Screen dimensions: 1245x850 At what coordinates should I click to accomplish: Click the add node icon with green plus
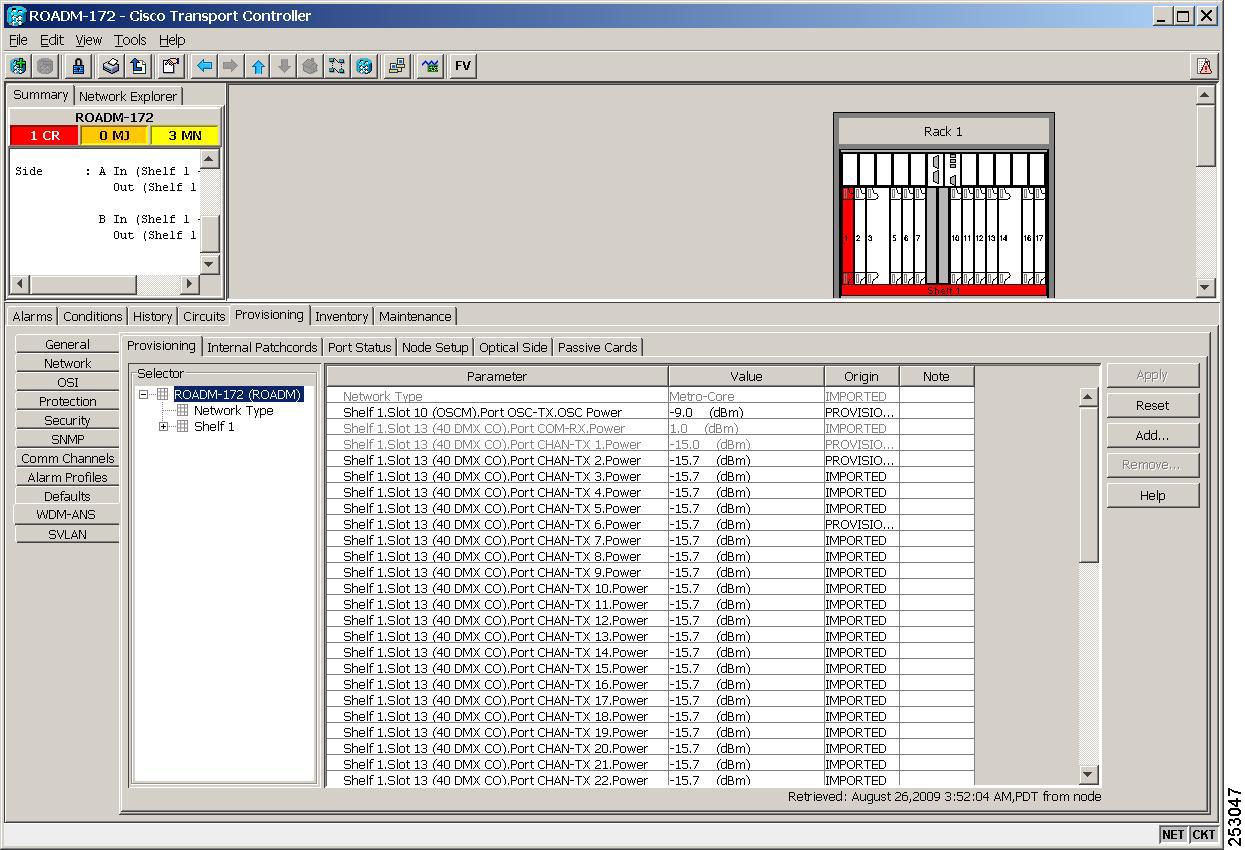tap(18, 66)
